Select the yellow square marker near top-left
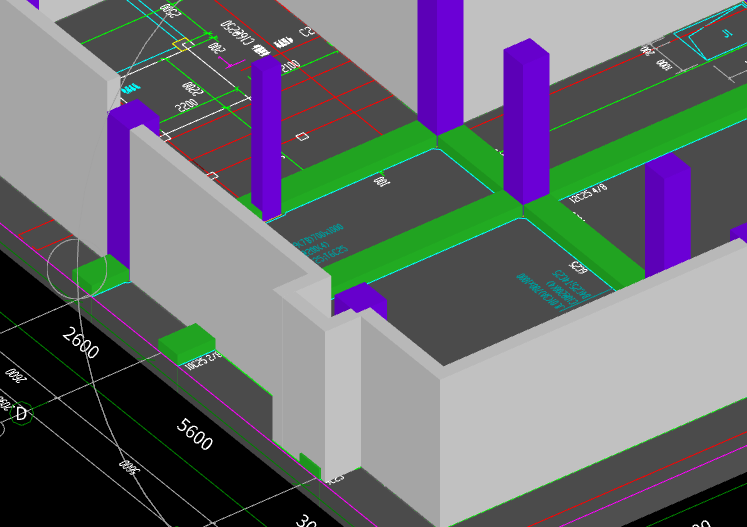 pyautogui.click(x=183, y=45)
